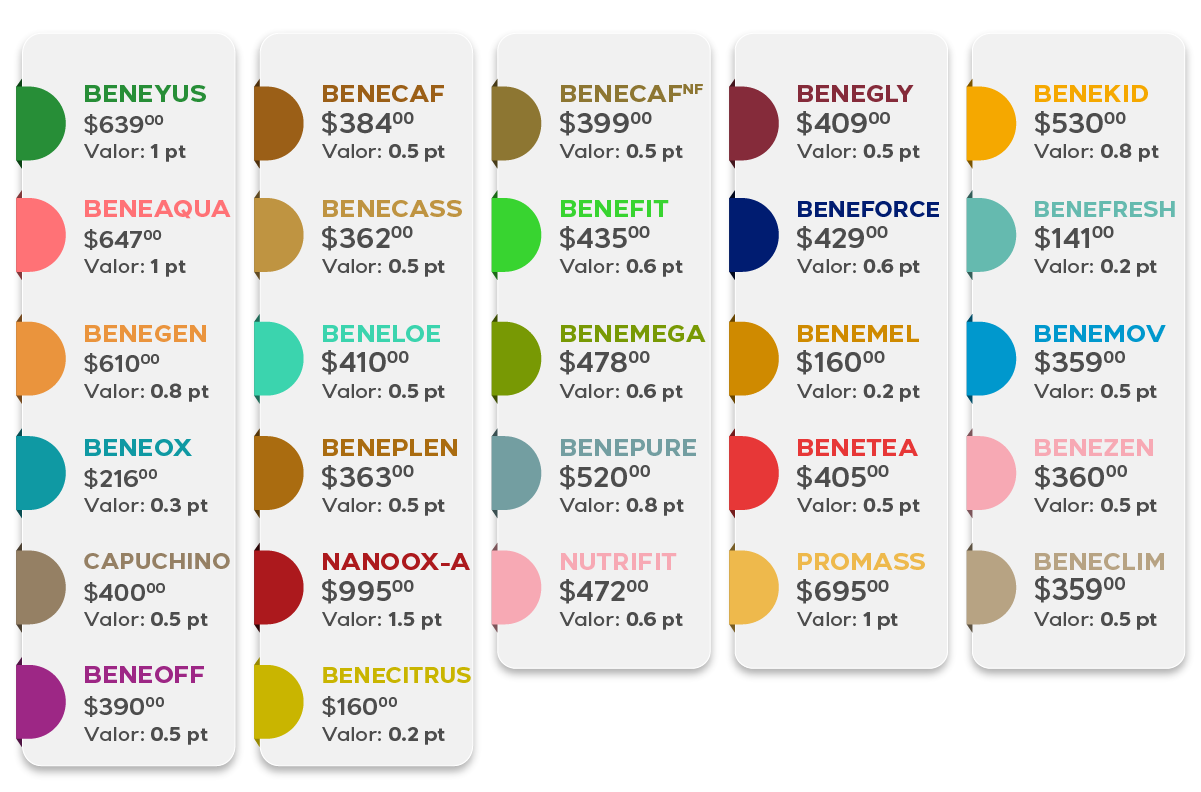Image resolution: width=1201 pixels, height=792 pixels.
Task: Select the BENEAQUA product name
Action: coord(157,209)
